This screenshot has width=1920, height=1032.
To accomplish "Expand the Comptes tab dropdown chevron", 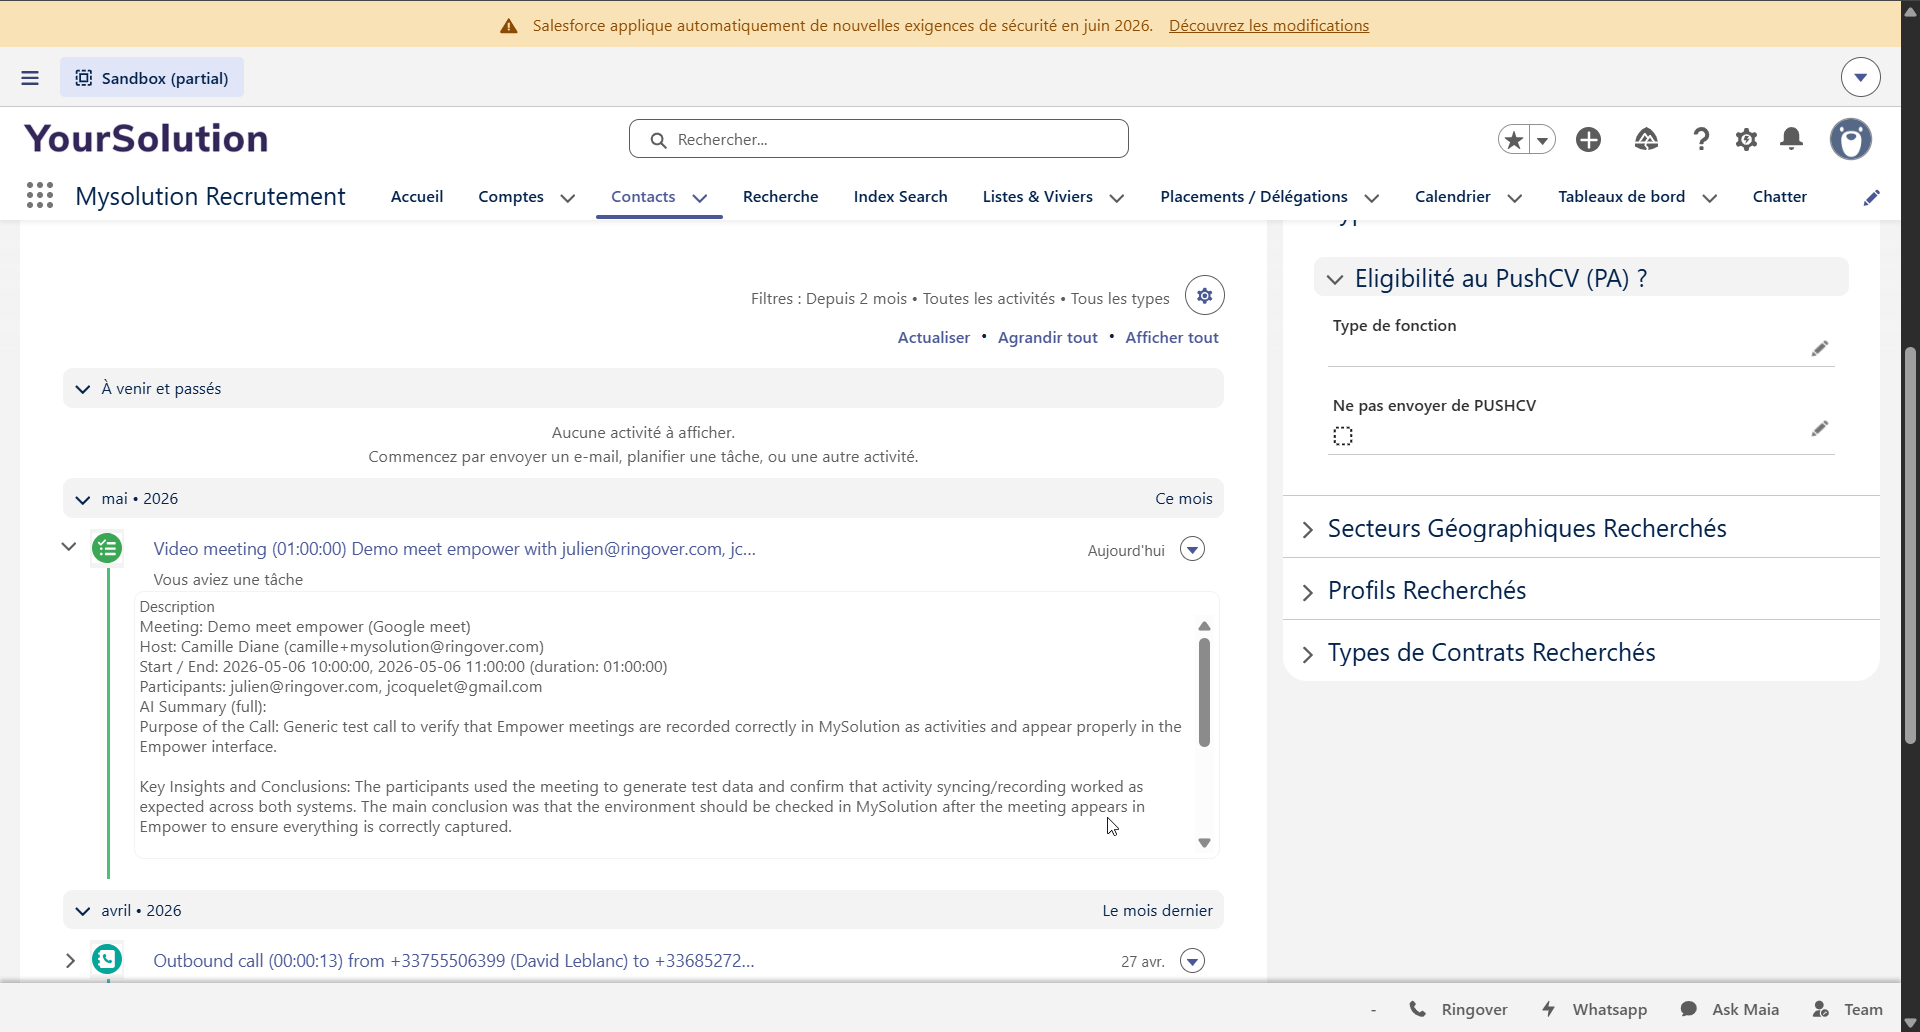I will (568, 198).
